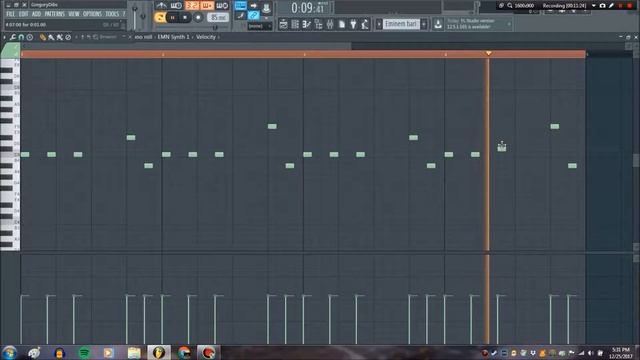Stop playback with the stop button

pyautogui.click(x=185, y=17)
